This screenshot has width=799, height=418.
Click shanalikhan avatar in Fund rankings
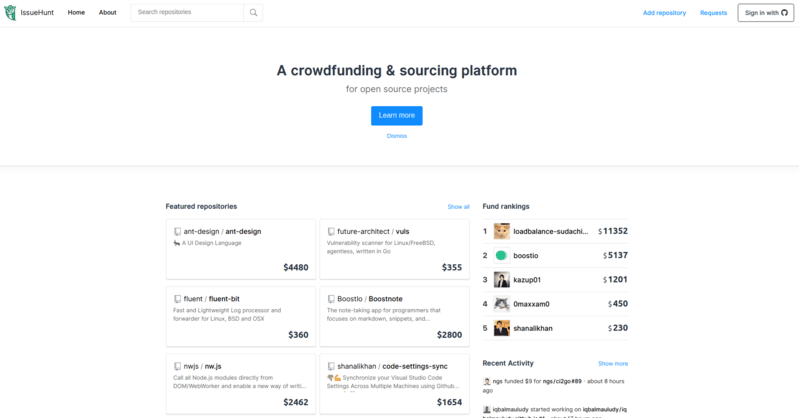[x=501, y=327]
